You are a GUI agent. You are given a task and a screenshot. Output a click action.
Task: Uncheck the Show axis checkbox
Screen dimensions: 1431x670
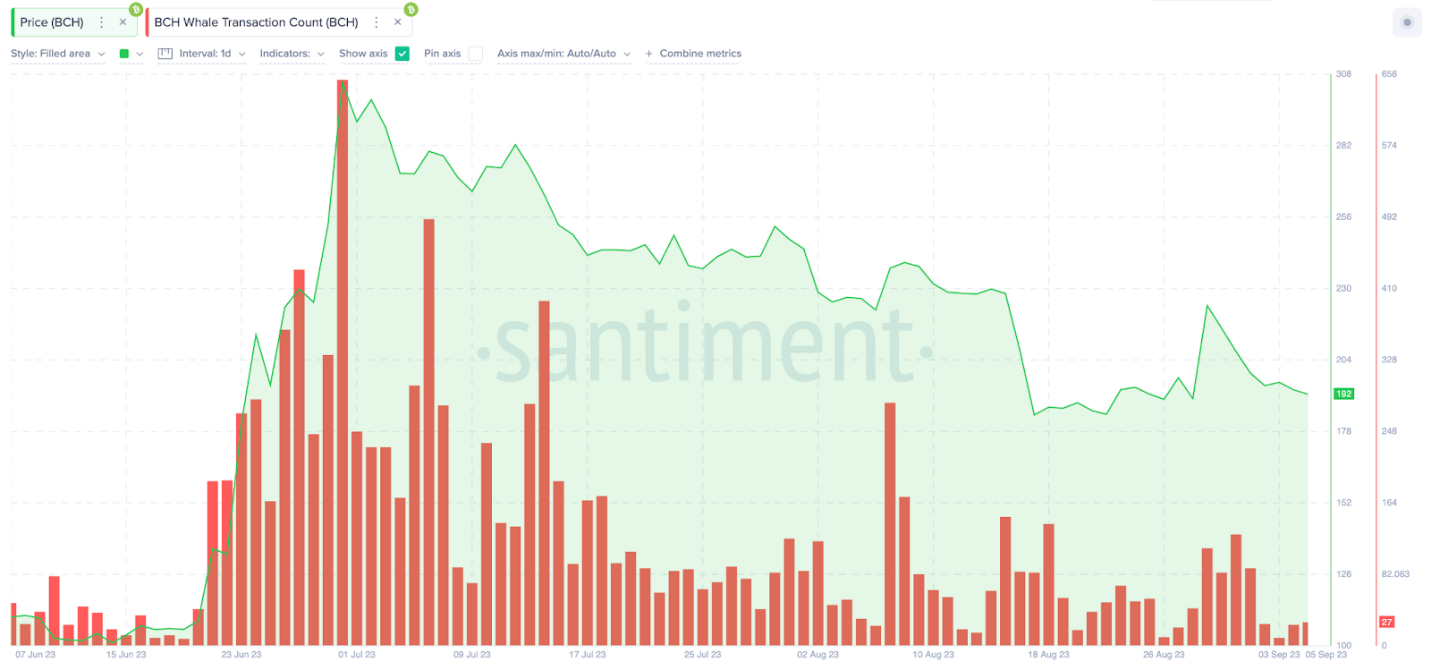click(402, 53)
